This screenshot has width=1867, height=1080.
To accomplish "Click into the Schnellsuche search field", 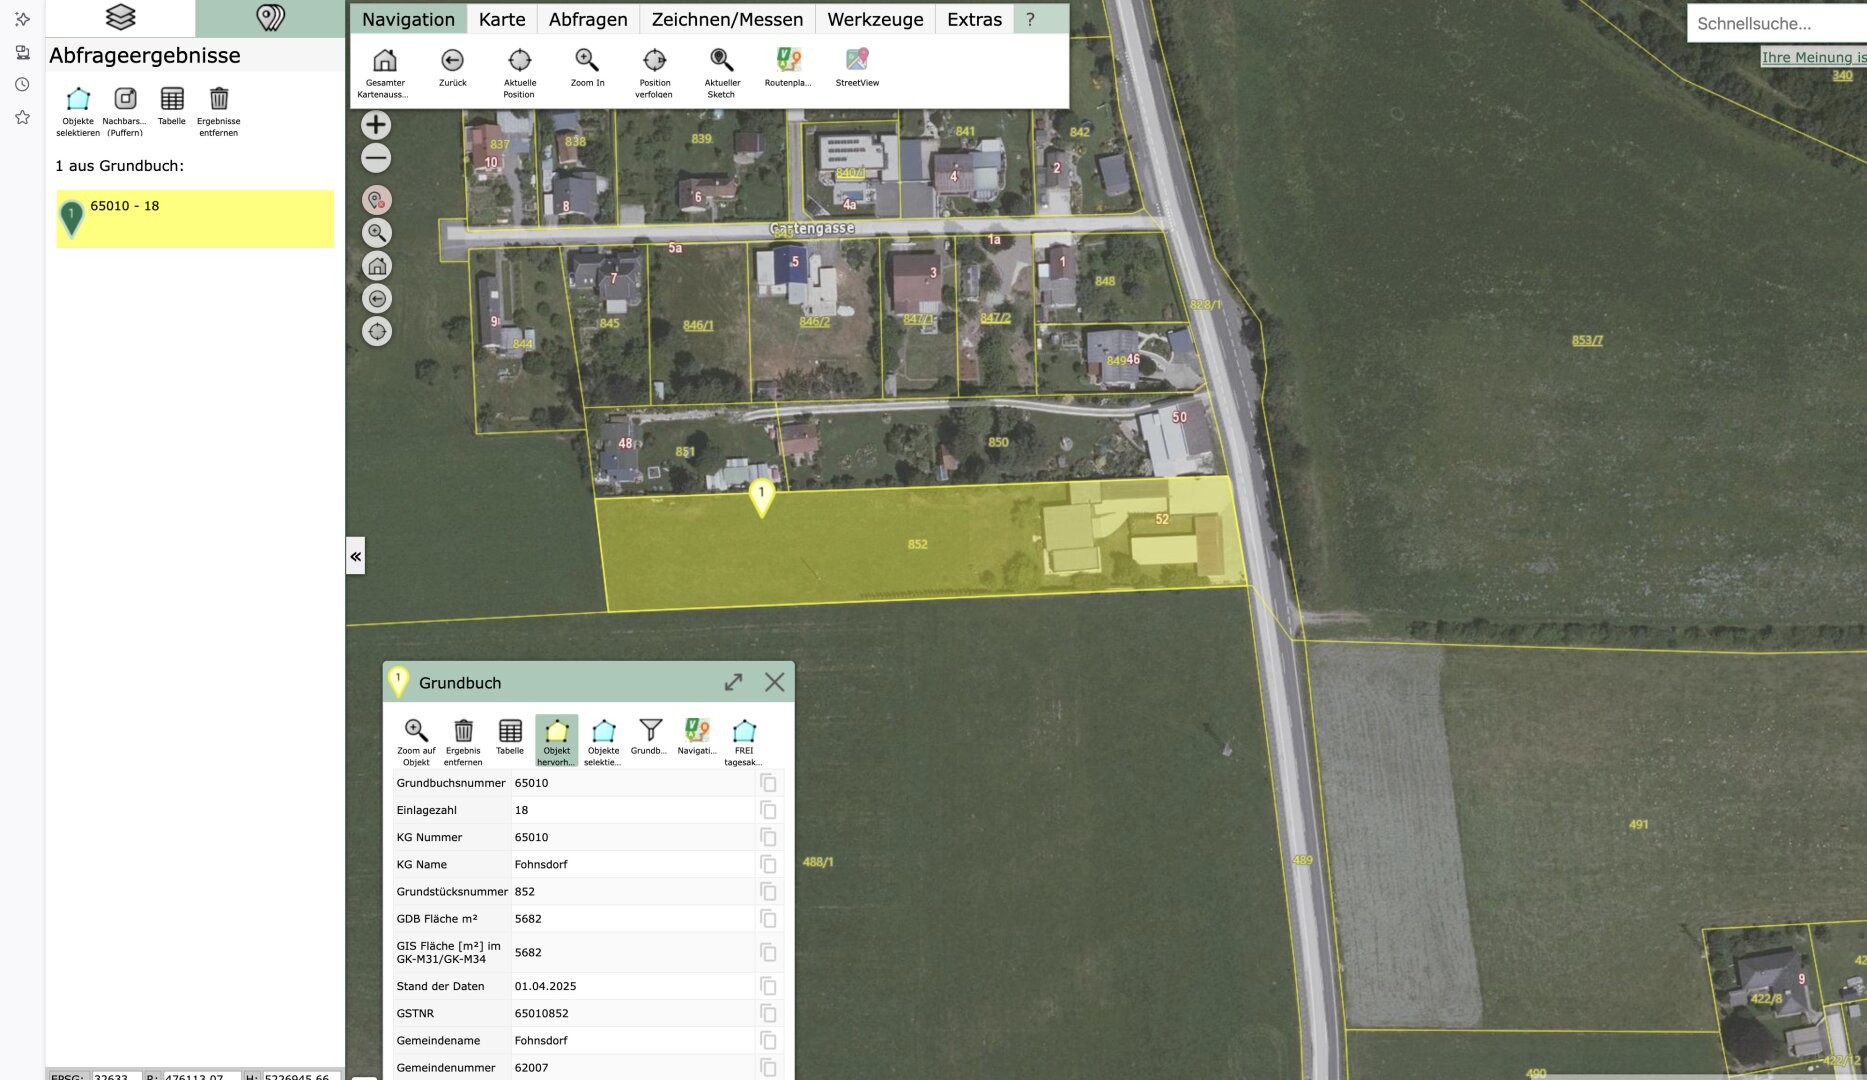I will pos(1775,23).
